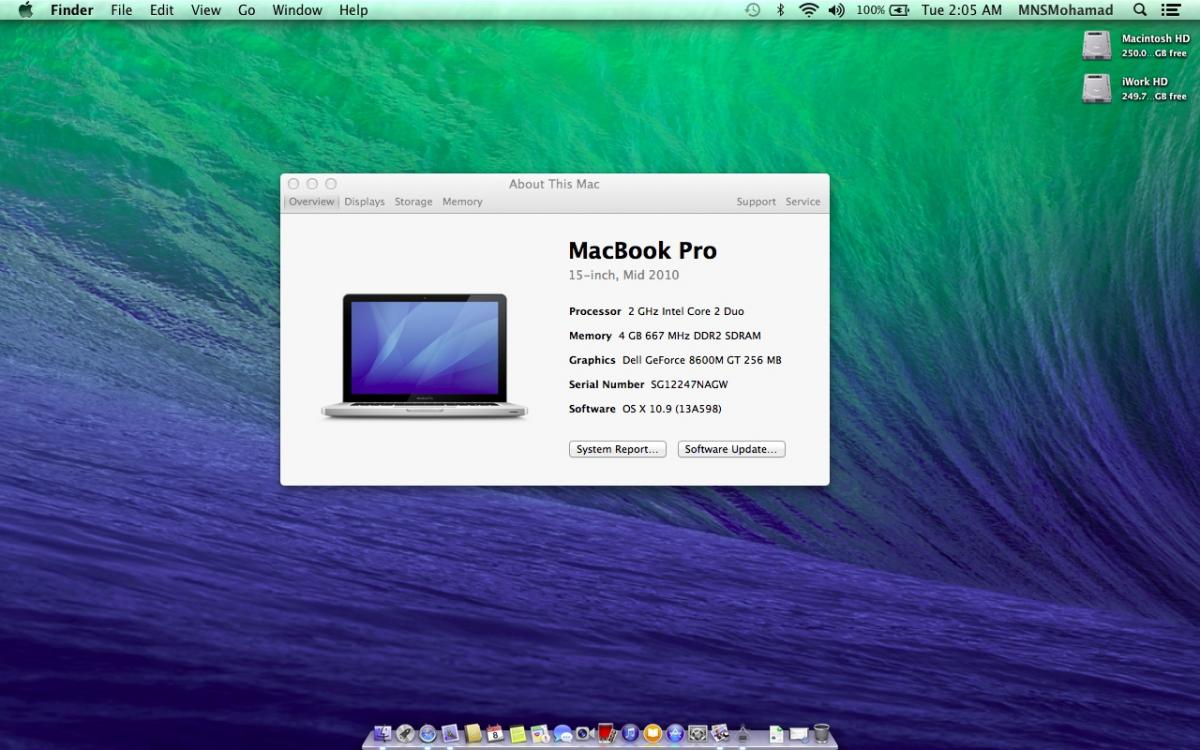Open Finder from the Dock
Viewport: 1200px width, 750px height.
(x=383, y=734)
